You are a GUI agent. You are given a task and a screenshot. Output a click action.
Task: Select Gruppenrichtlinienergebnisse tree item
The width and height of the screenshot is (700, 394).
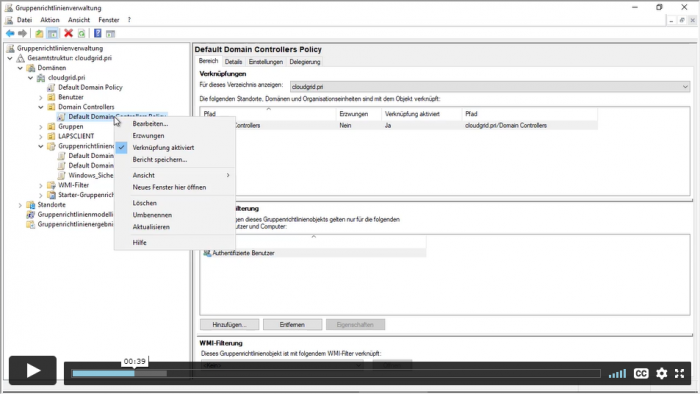tap(75, 224)
